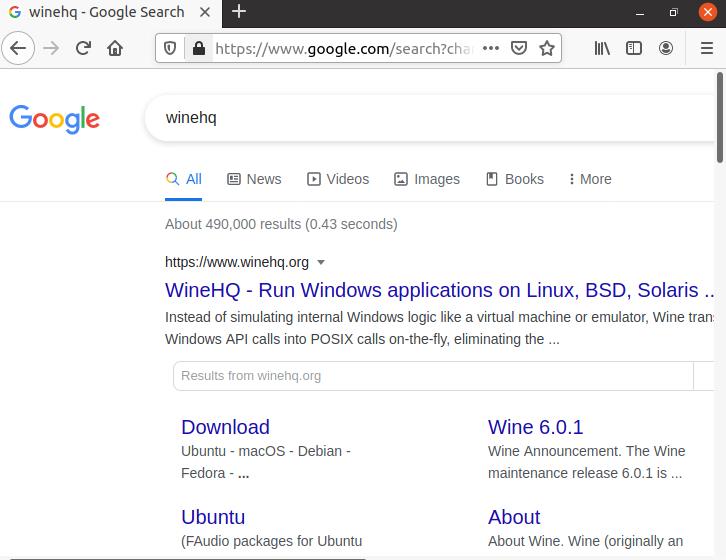Click the https://www.winehq.org URL text

click(x=237, y=262)
